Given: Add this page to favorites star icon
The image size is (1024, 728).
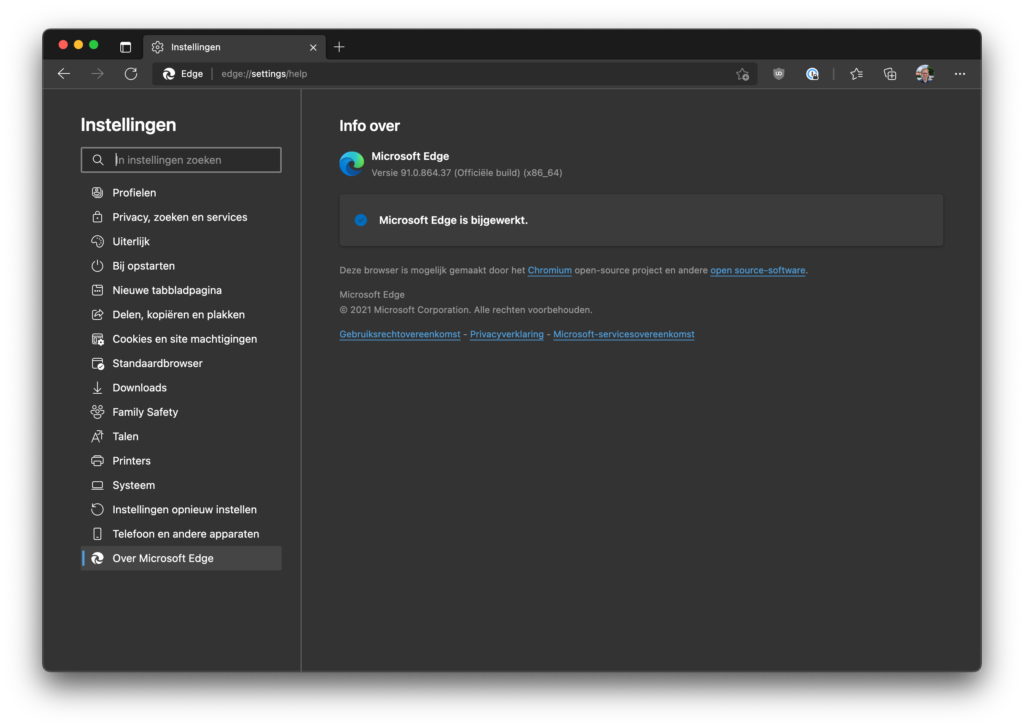Looking at the screenshot, I should coord(742,74).
